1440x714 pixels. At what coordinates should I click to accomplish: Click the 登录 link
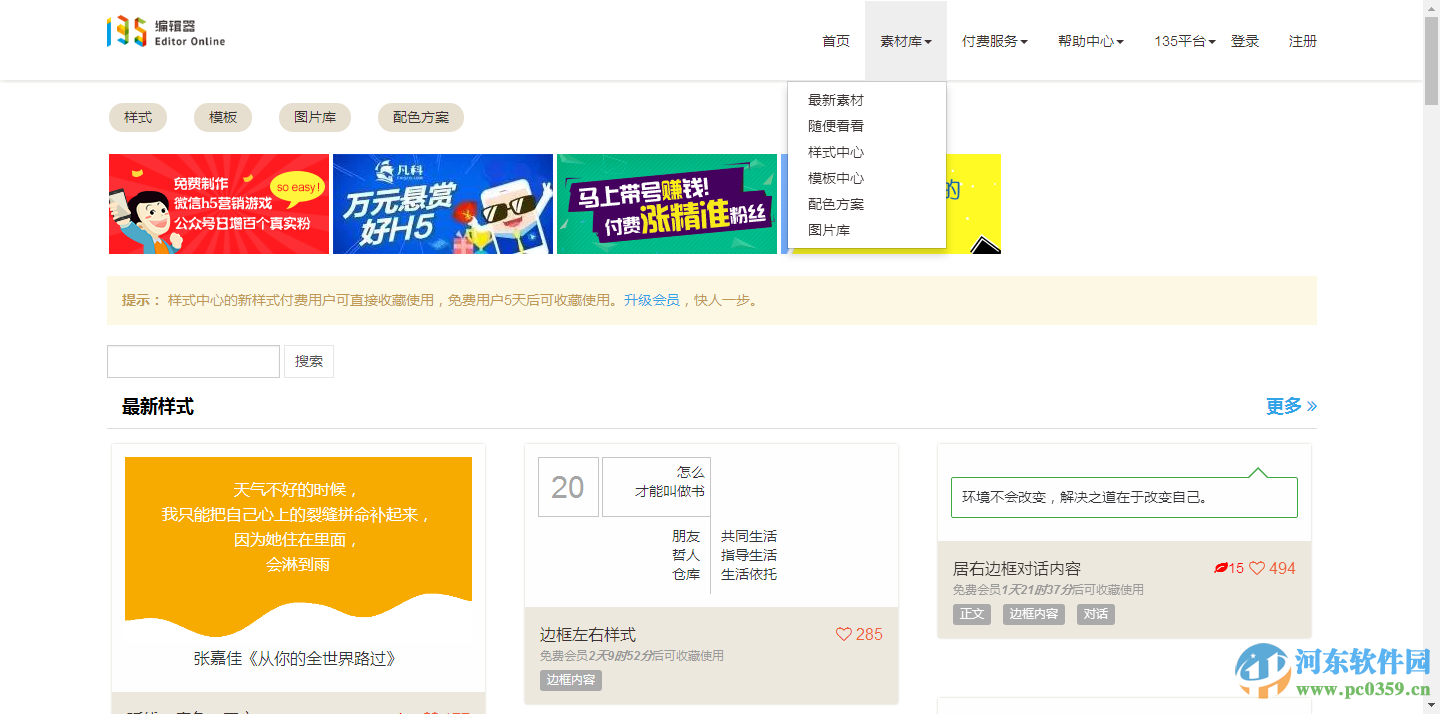[1245, 41]
